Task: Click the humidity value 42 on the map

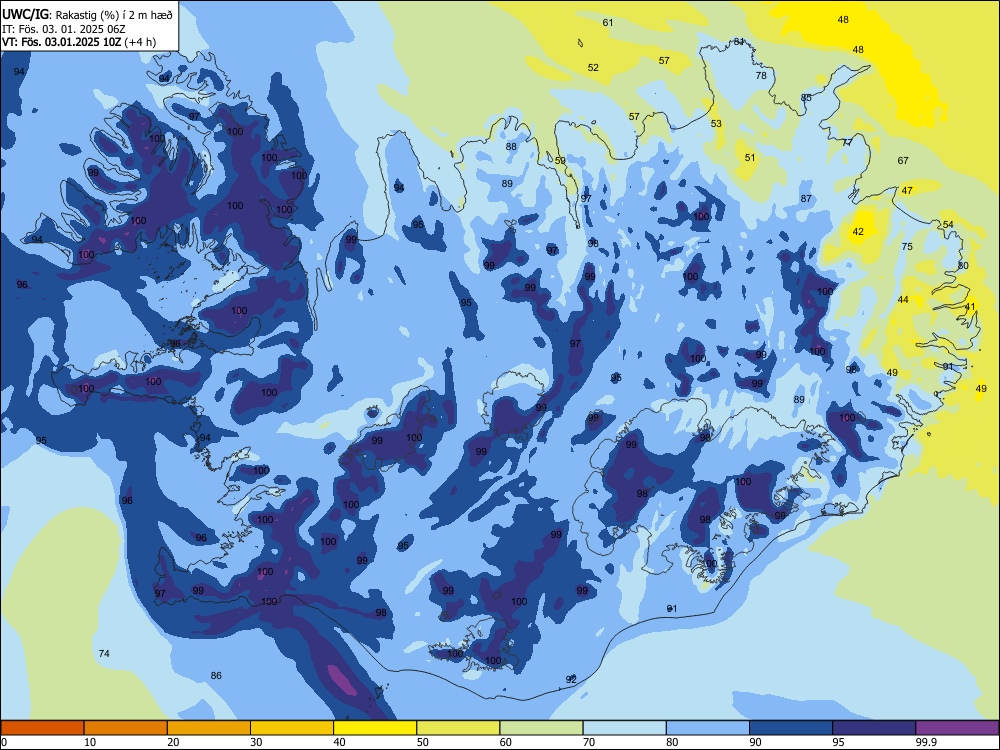Action: 858,231
